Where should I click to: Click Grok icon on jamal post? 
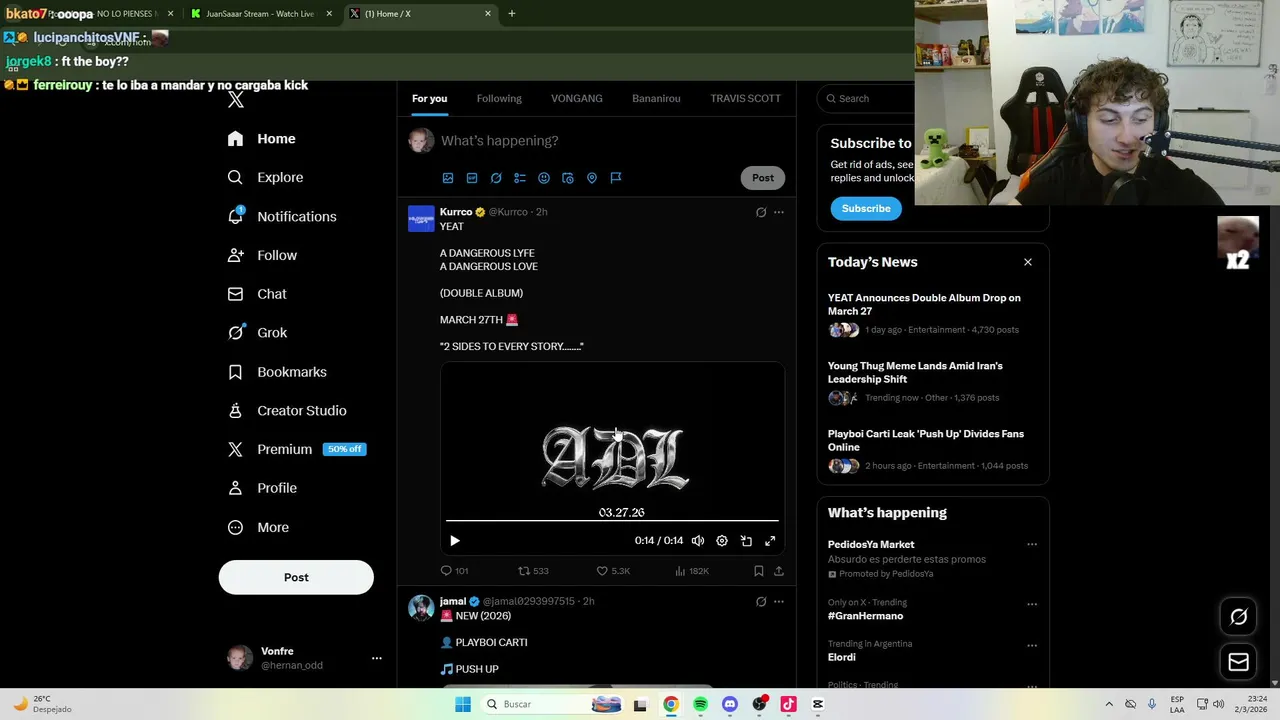pos(761,602)
